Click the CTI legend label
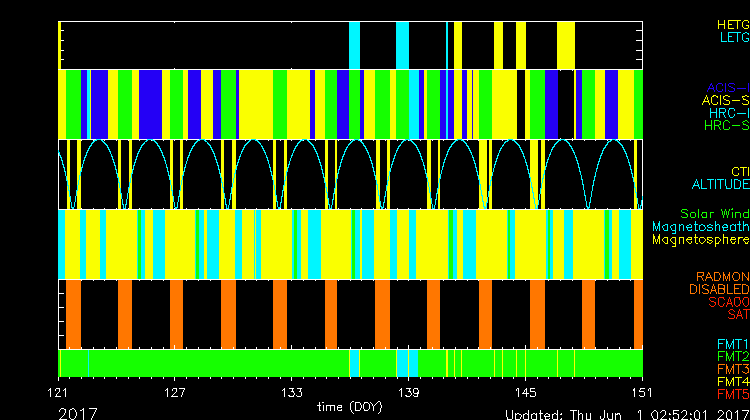 [739, 171]
